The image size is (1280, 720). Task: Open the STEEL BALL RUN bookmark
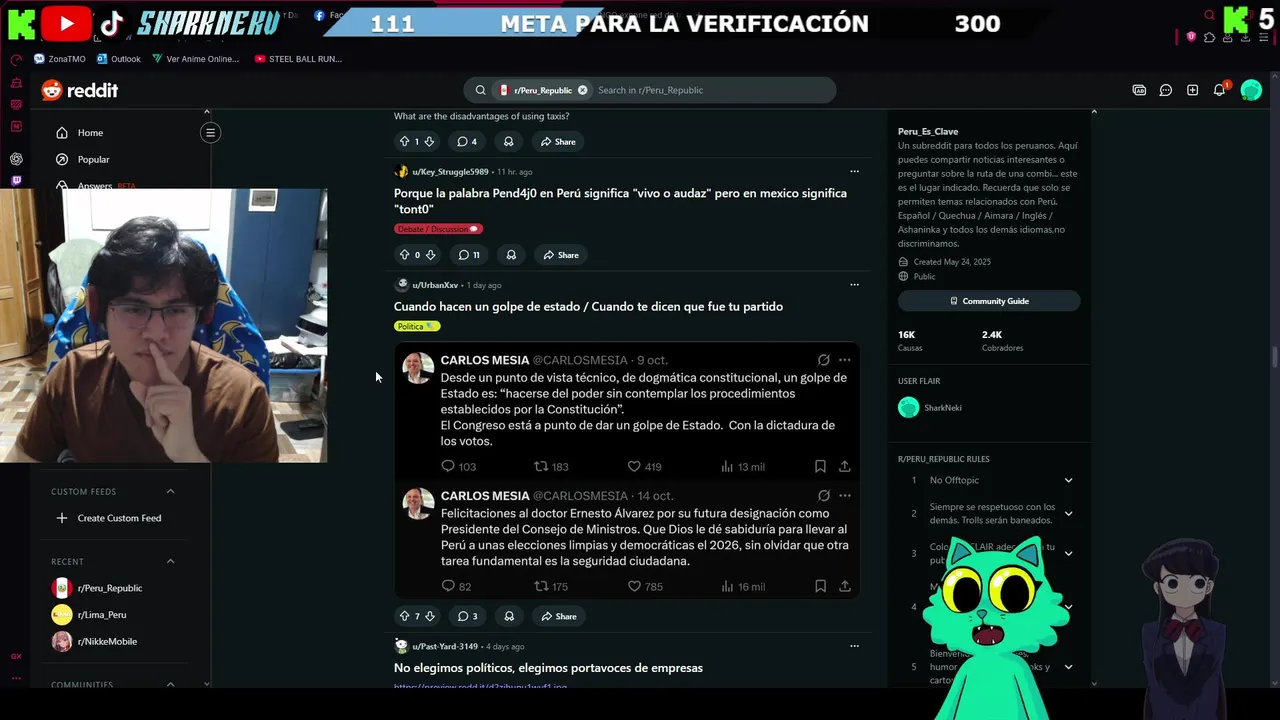298,59
